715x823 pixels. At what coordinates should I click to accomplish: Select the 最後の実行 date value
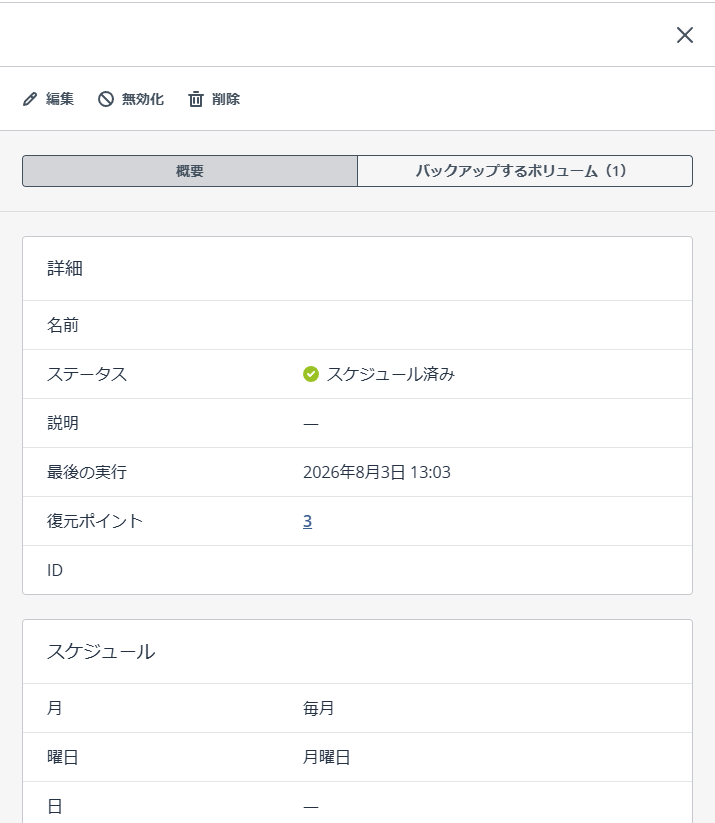[377, 472]
